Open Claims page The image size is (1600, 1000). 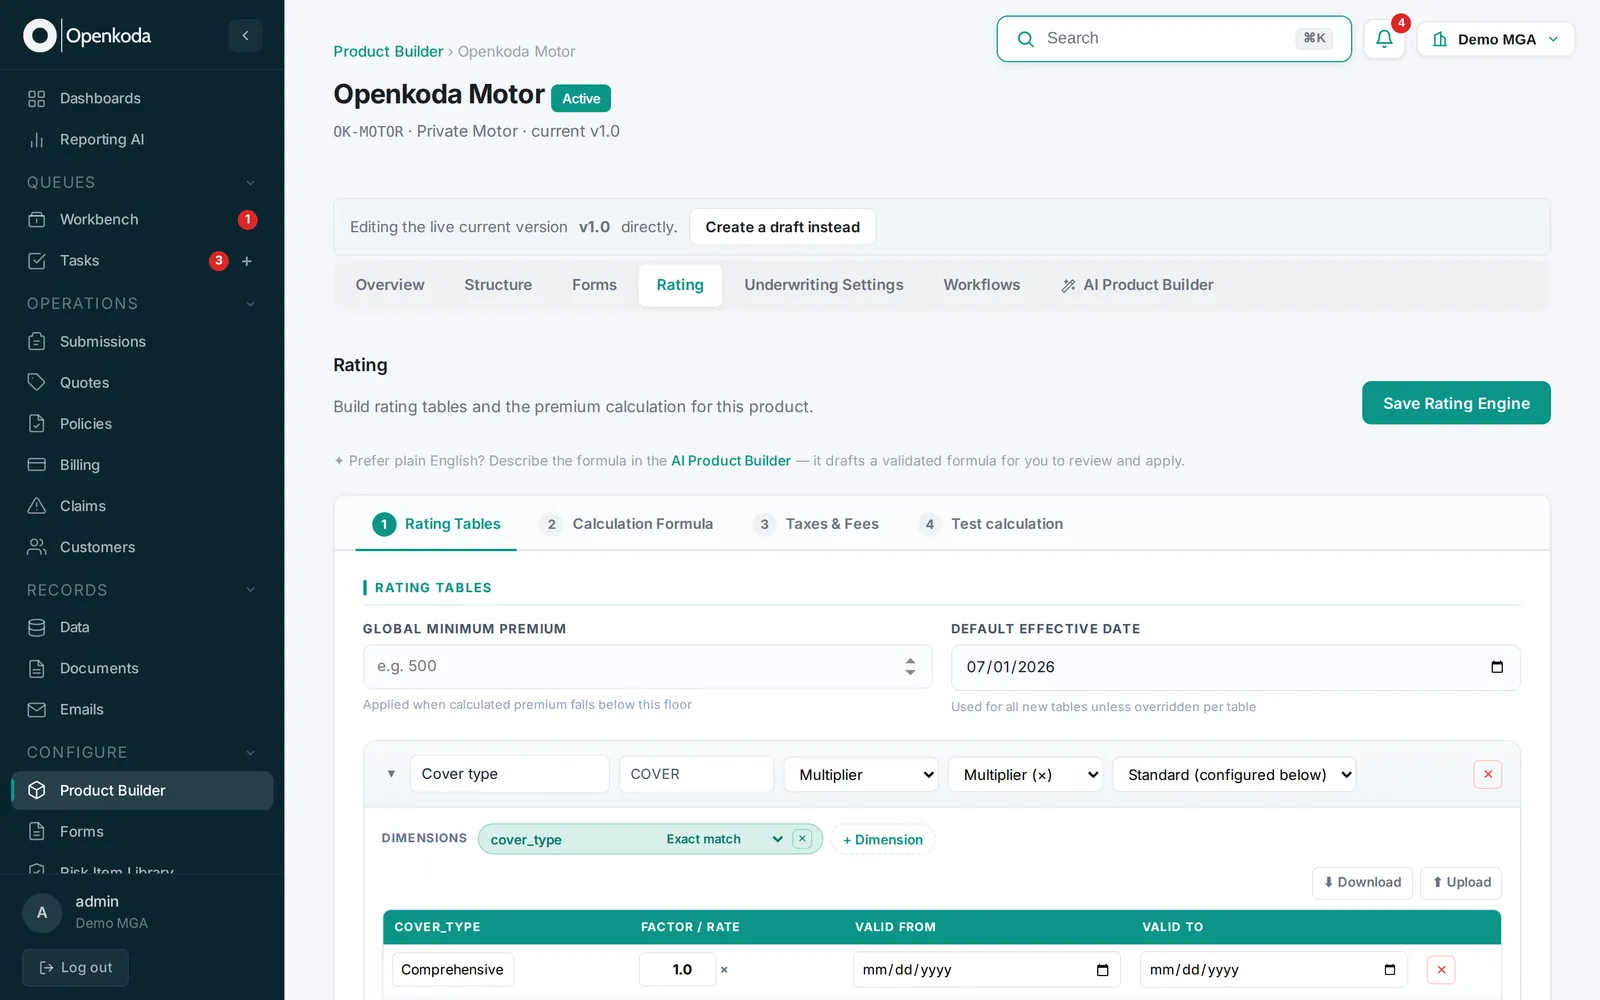(x=142, y=505)
